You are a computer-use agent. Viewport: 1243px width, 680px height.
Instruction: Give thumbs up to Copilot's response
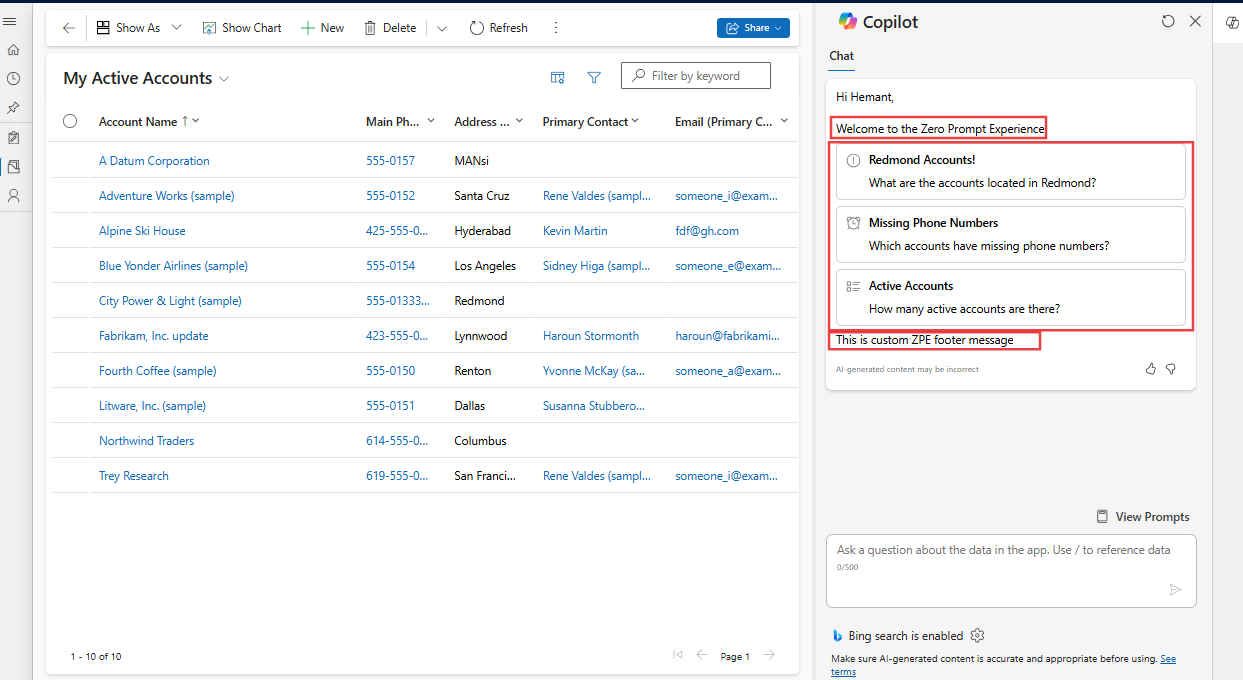[1150, 369]
